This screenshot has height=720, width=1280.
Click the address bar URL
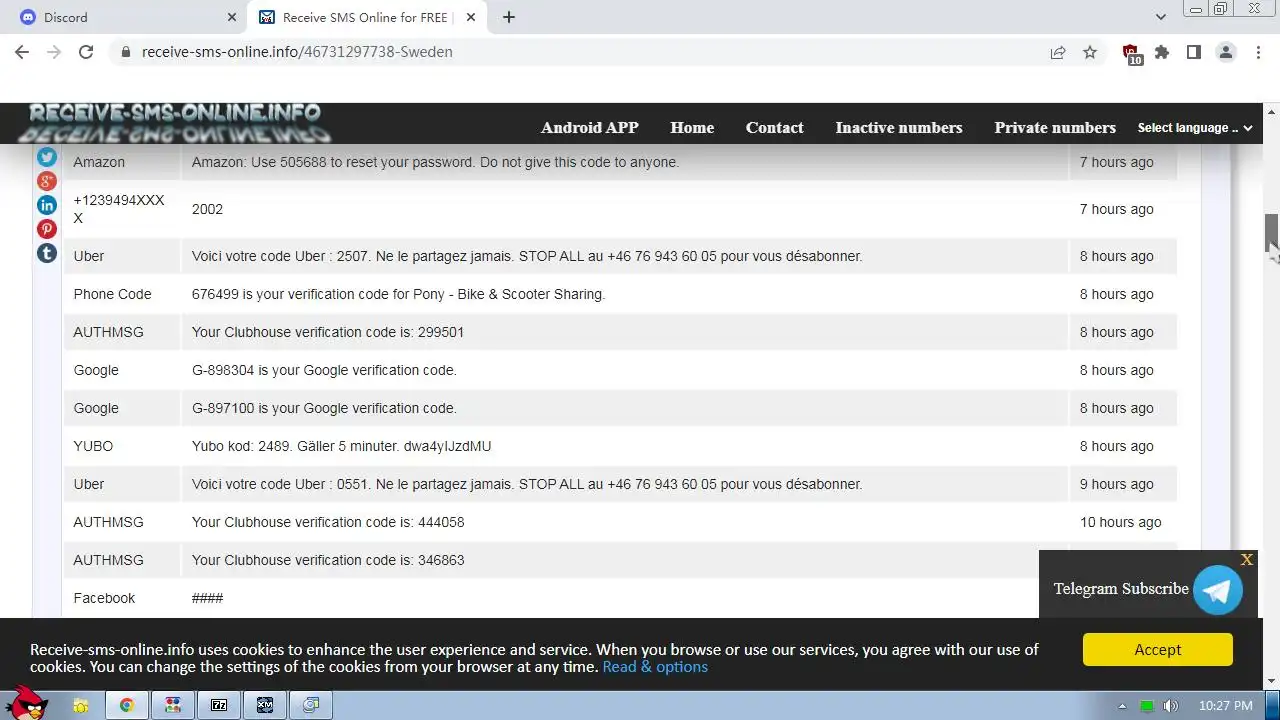click(297, 52)
